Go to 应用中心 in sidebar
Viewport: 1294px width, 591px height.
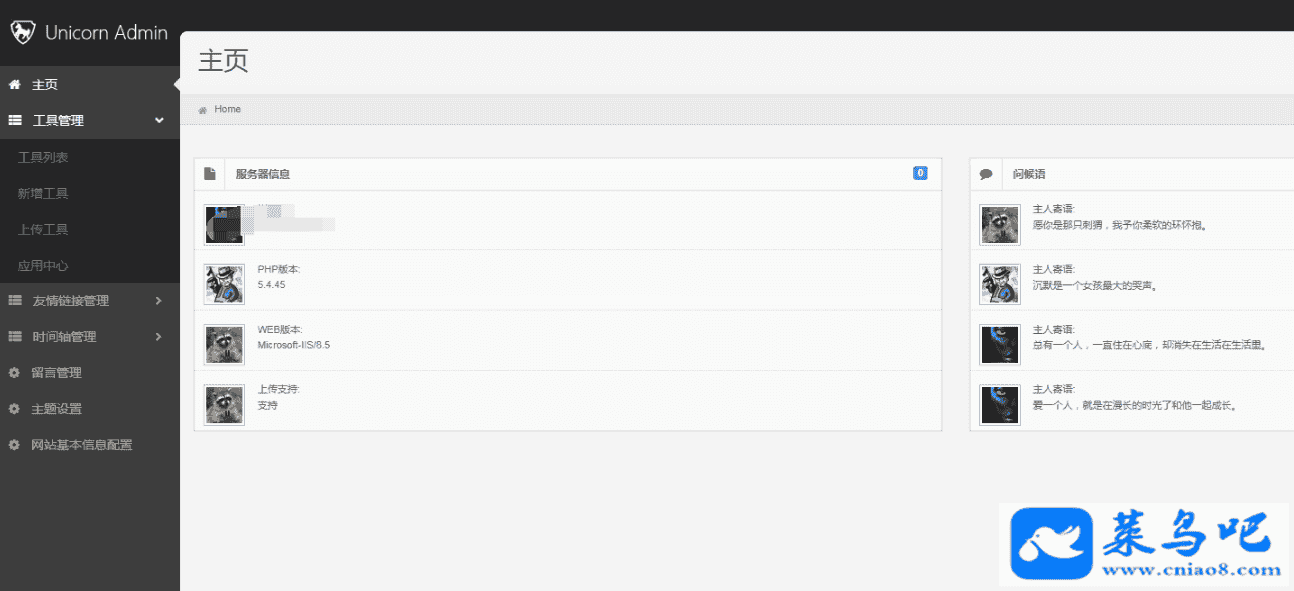coord(43,266)
